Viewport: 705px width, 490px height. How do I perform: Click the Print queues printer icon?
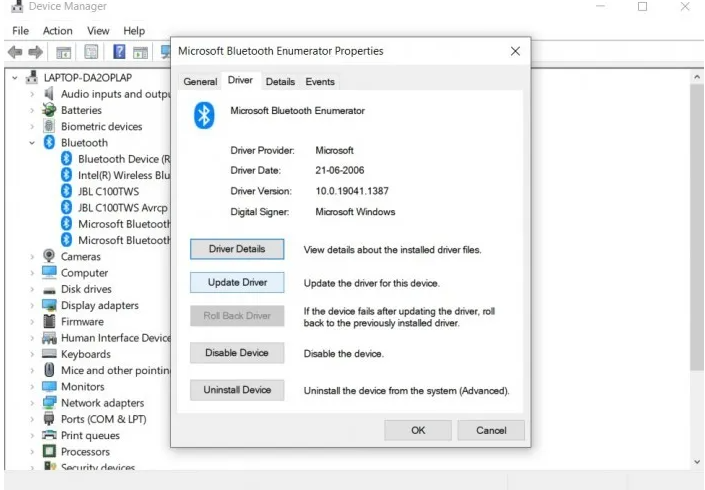[x=49, y=435]
